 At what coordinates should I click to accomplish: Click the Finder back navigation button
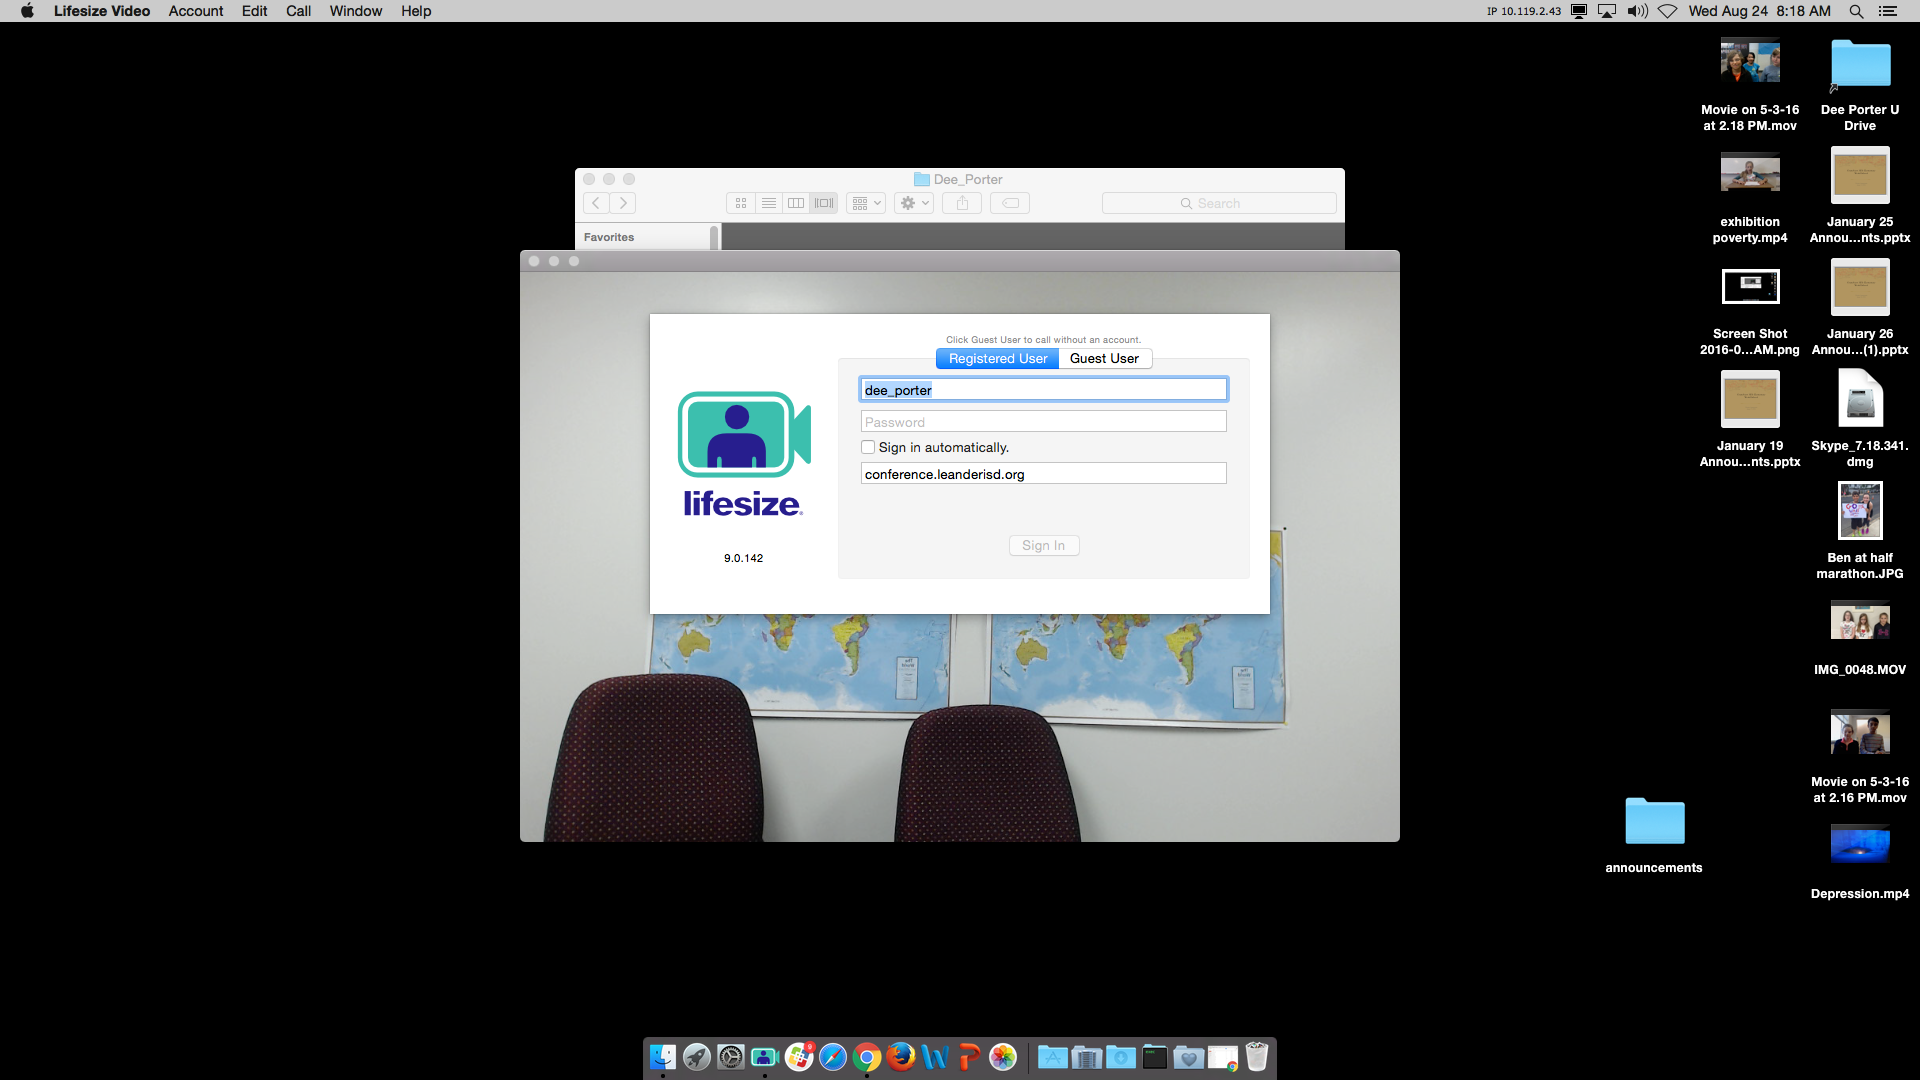point(595,202)
